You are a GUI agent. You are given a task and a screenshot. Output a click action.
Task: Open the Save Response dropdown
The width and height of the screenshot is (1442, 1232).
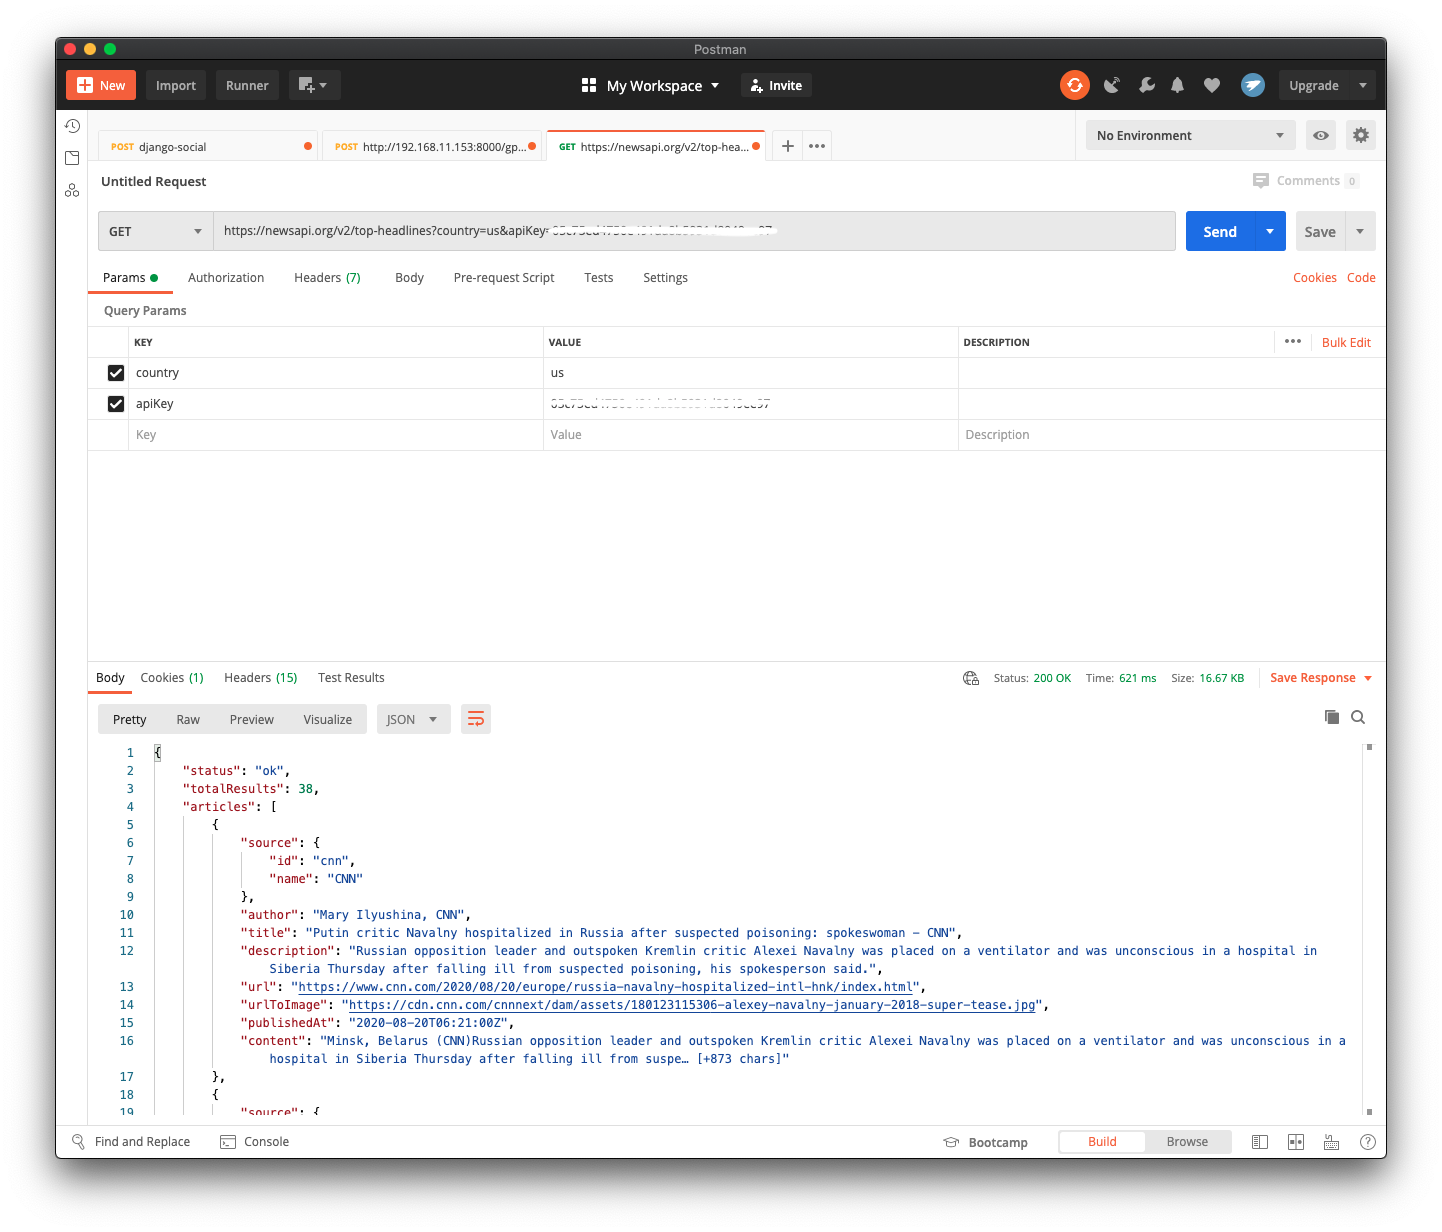[x=1321, y=678]
